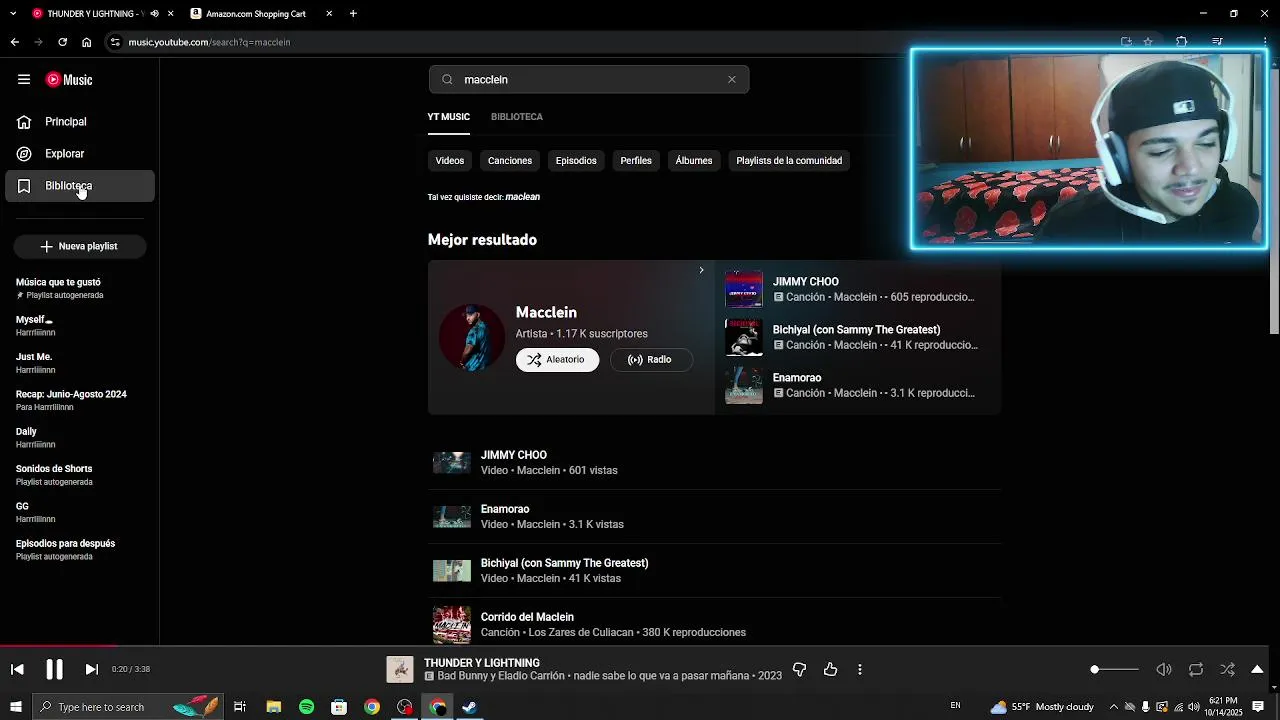Viewport: 1280px width, 720px height.
Task: Filter results by Canciones
Action: (510, 160)
